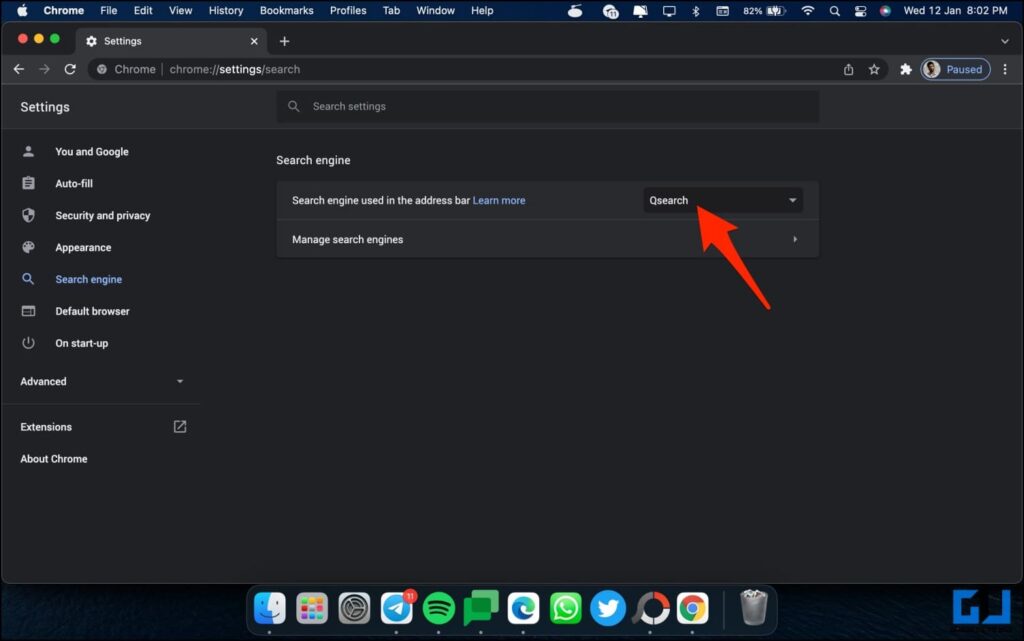Open the Trash in the Dock

click(x=754, y=607)
